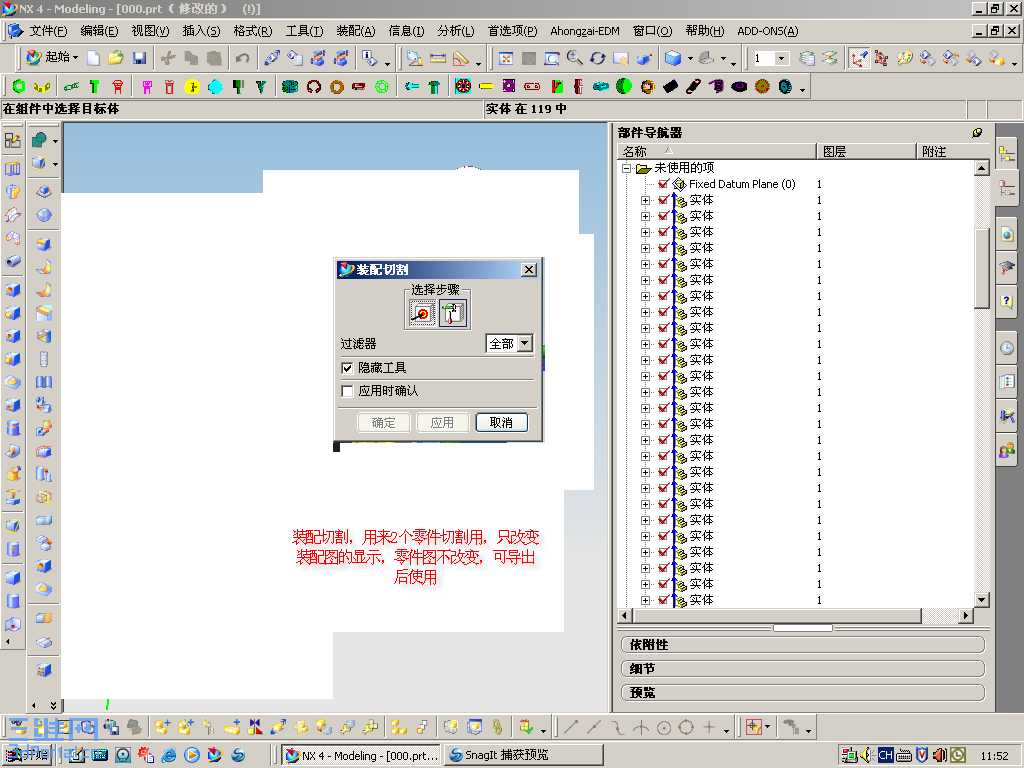Select the target body step icon
1024x768 pixels.
(x=423, y=313)
